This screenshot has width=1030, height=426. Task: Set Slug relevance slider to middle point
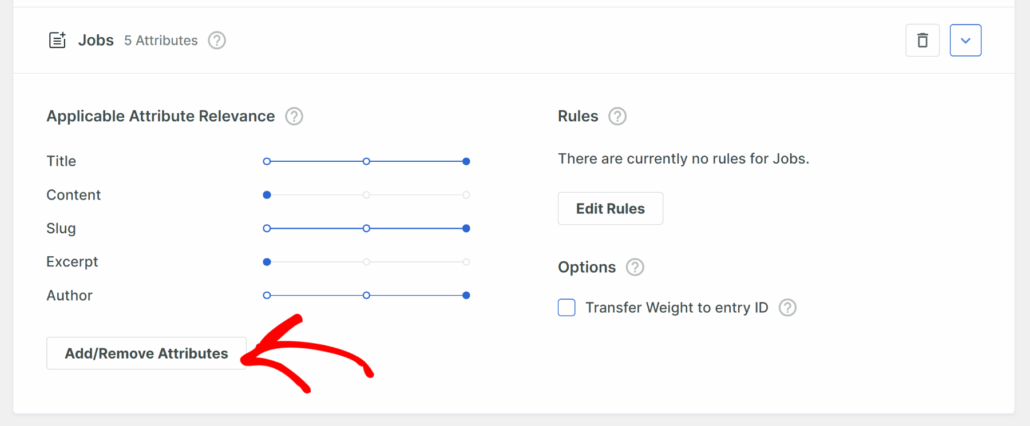click(367, 228)
